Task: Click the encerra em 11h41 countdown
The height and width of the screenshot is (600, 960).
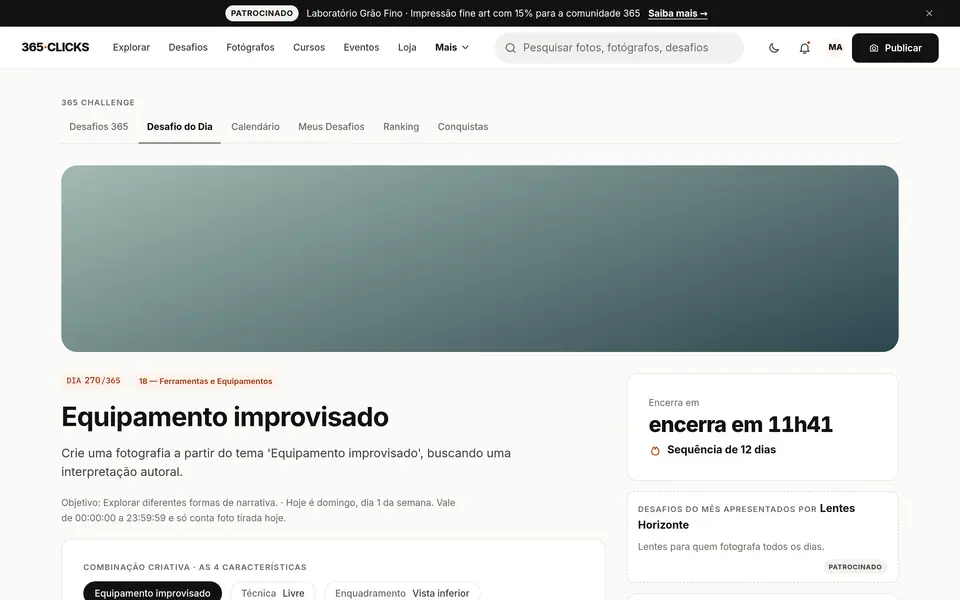Action: coord(741,424)
